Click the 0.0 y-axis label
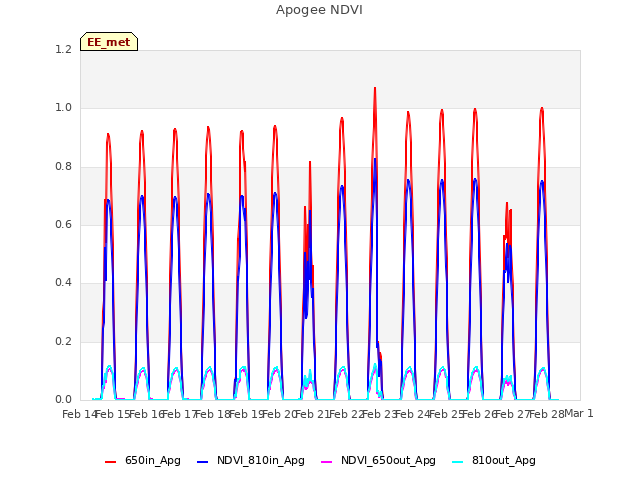The image size is (640, 480). pos(63,399)
